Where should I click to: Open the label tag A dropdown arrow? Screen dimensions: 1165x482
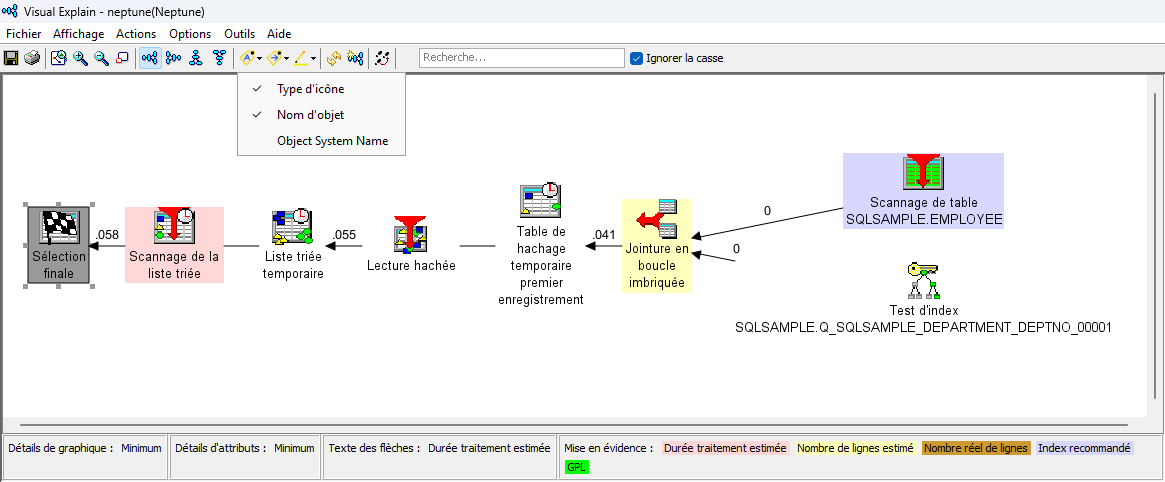point(259,59)
